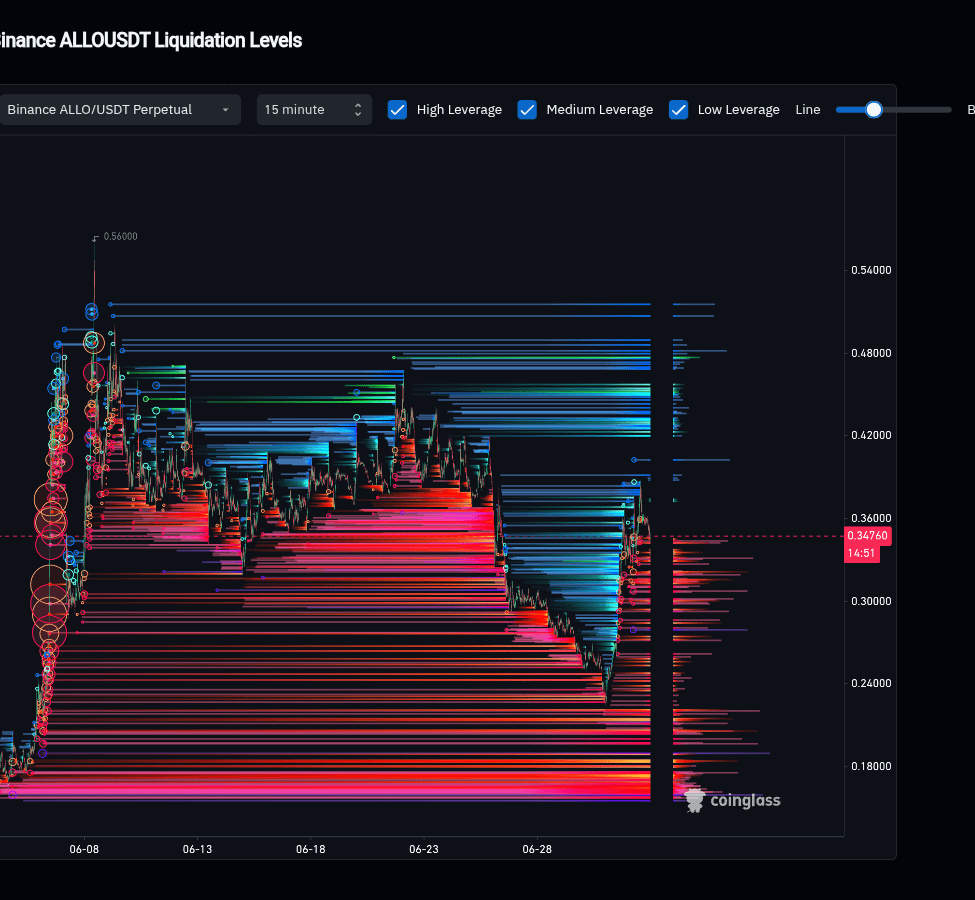The image size is (975, 900).
Task: Click the High Leverage label
Action: tap(459, 109)
